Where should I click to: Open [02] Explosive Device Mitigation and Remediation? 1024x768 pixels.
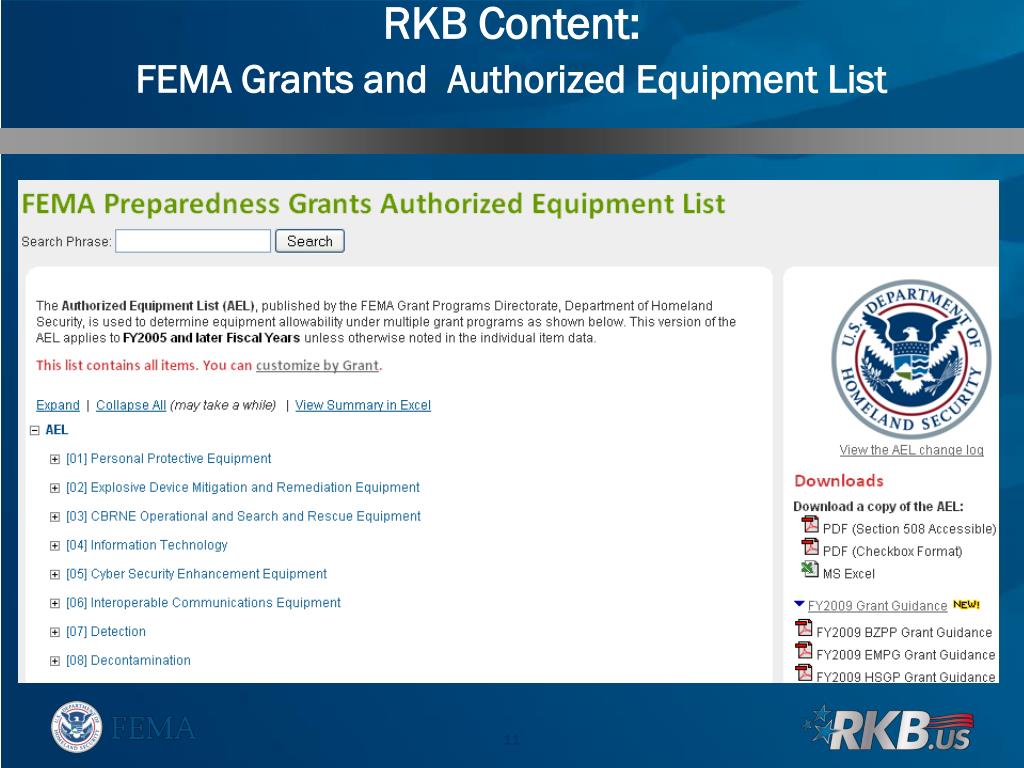coord(242,487)
